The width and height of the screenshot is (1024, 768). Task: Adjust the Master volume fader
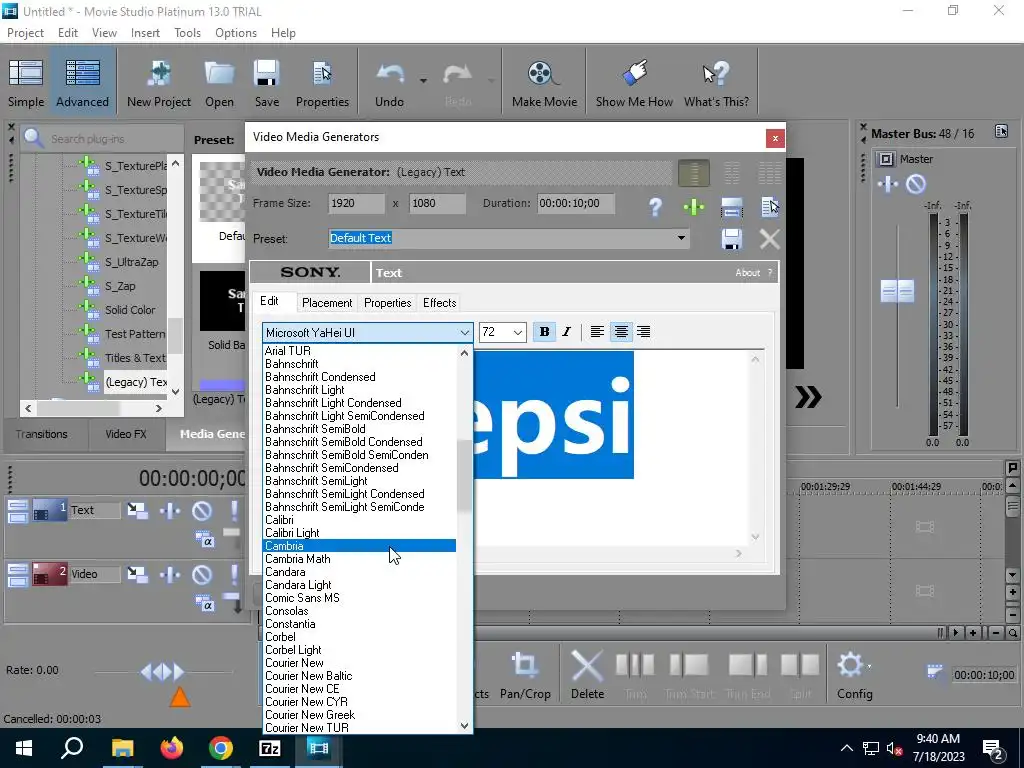pos(897,291)
